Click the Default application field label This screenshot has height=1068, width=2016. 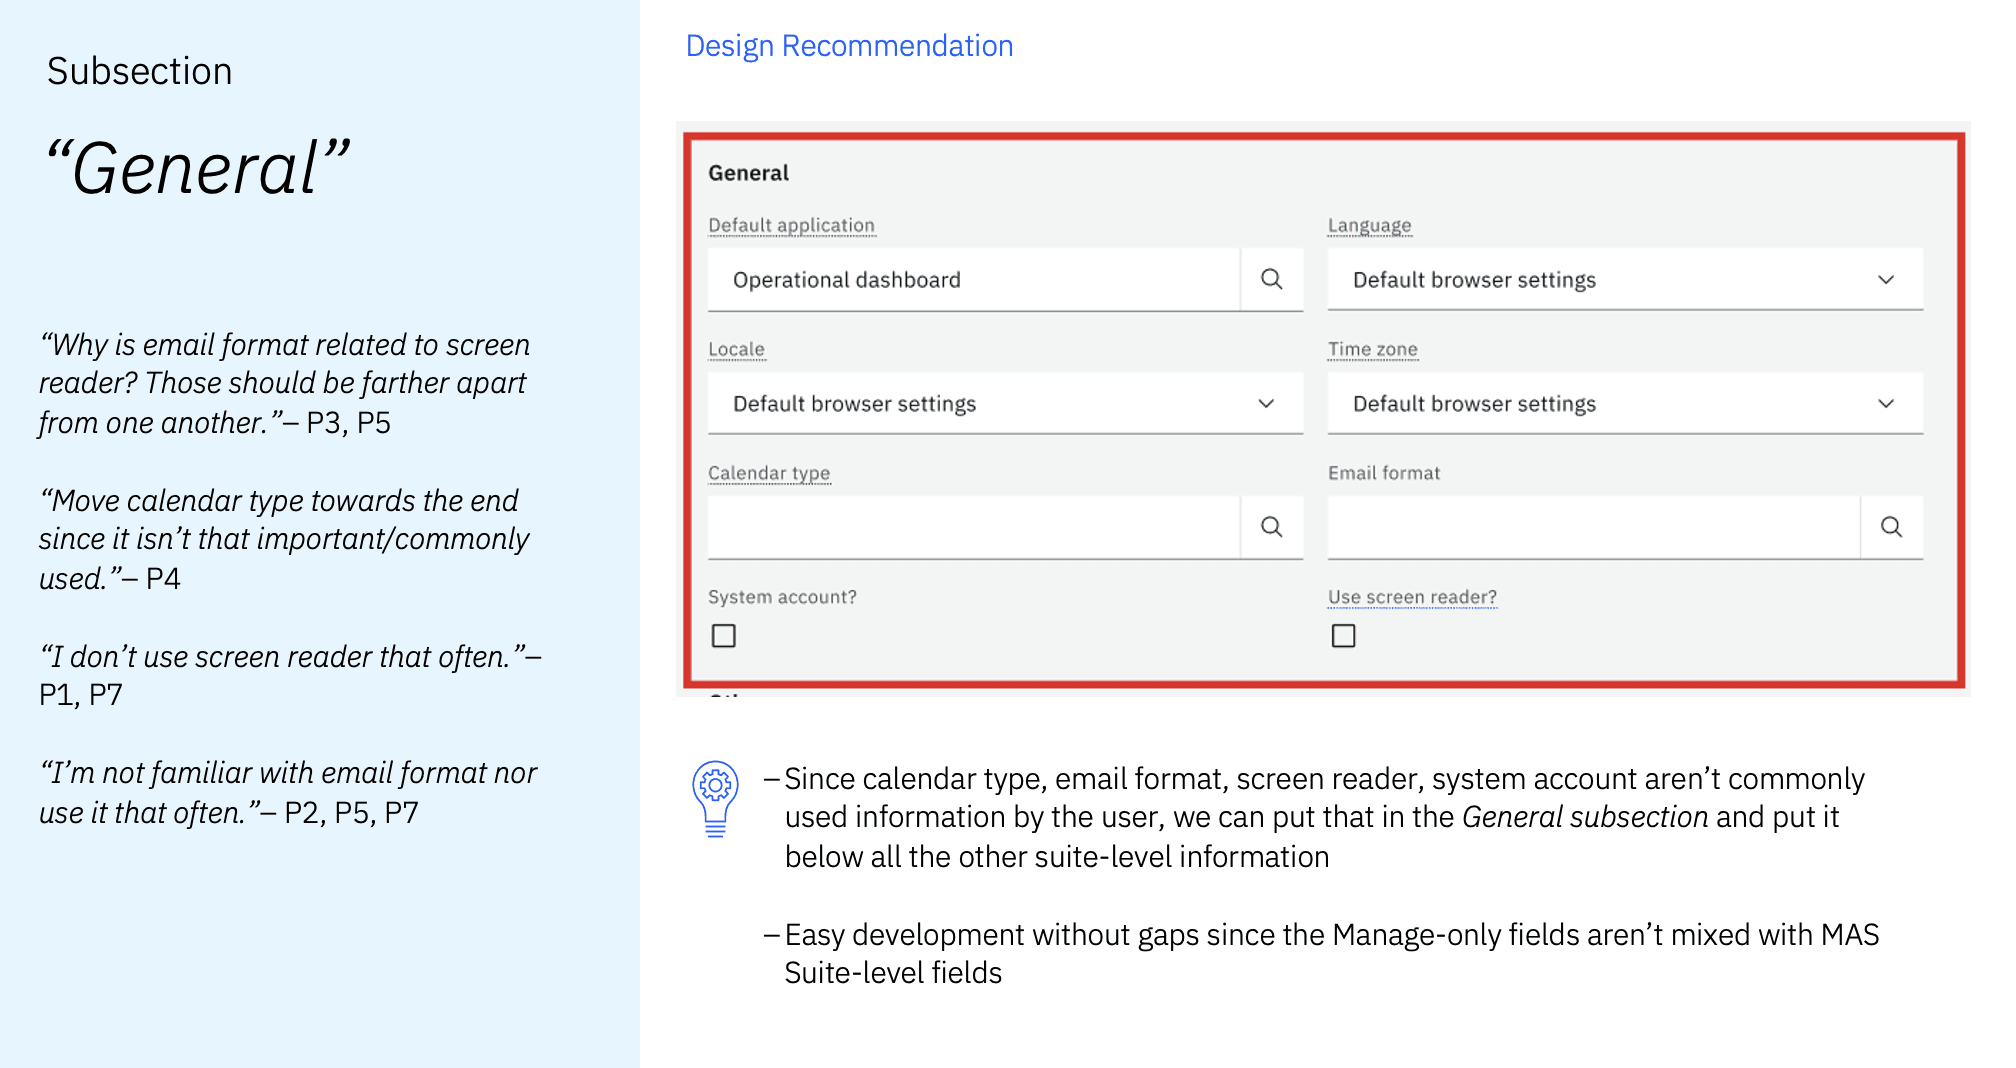click(791, 226)
